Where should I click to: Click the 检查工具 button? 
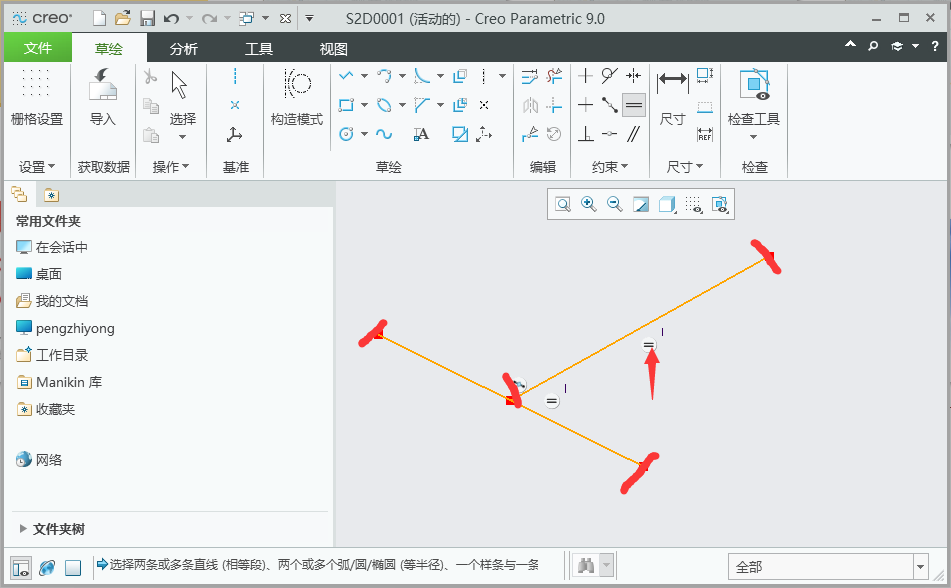[754, 103]
